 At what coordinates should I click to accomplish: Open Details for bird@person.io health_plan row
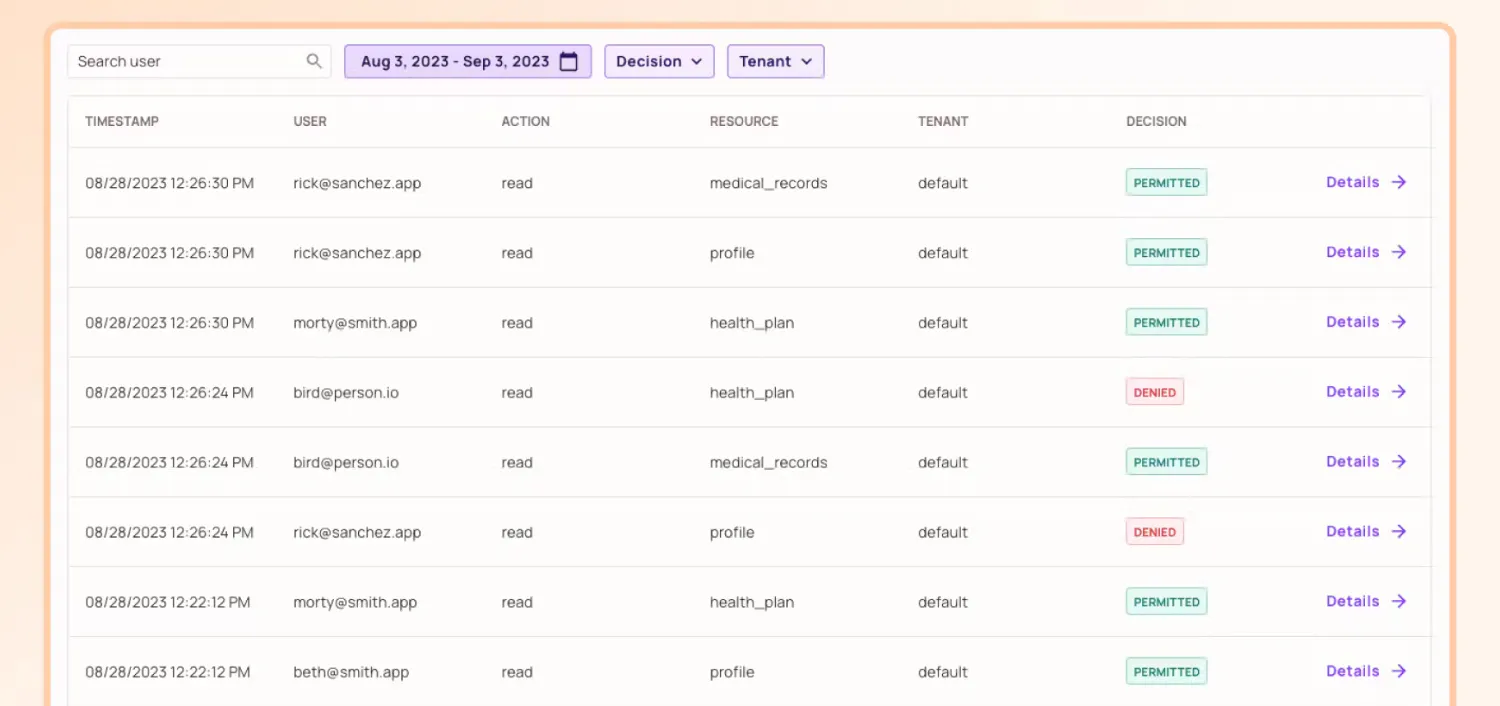pyautogui.click(x=1366, y=392)
